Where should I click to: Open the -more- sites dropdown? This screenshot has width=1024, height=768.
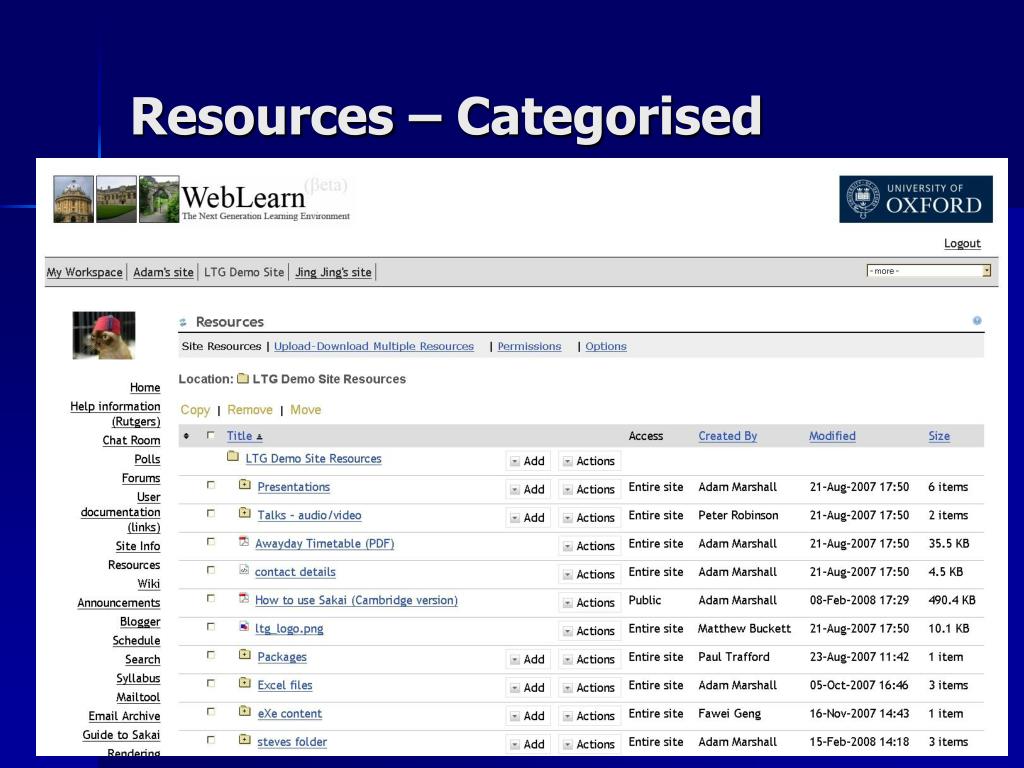(x=929, y=270)
